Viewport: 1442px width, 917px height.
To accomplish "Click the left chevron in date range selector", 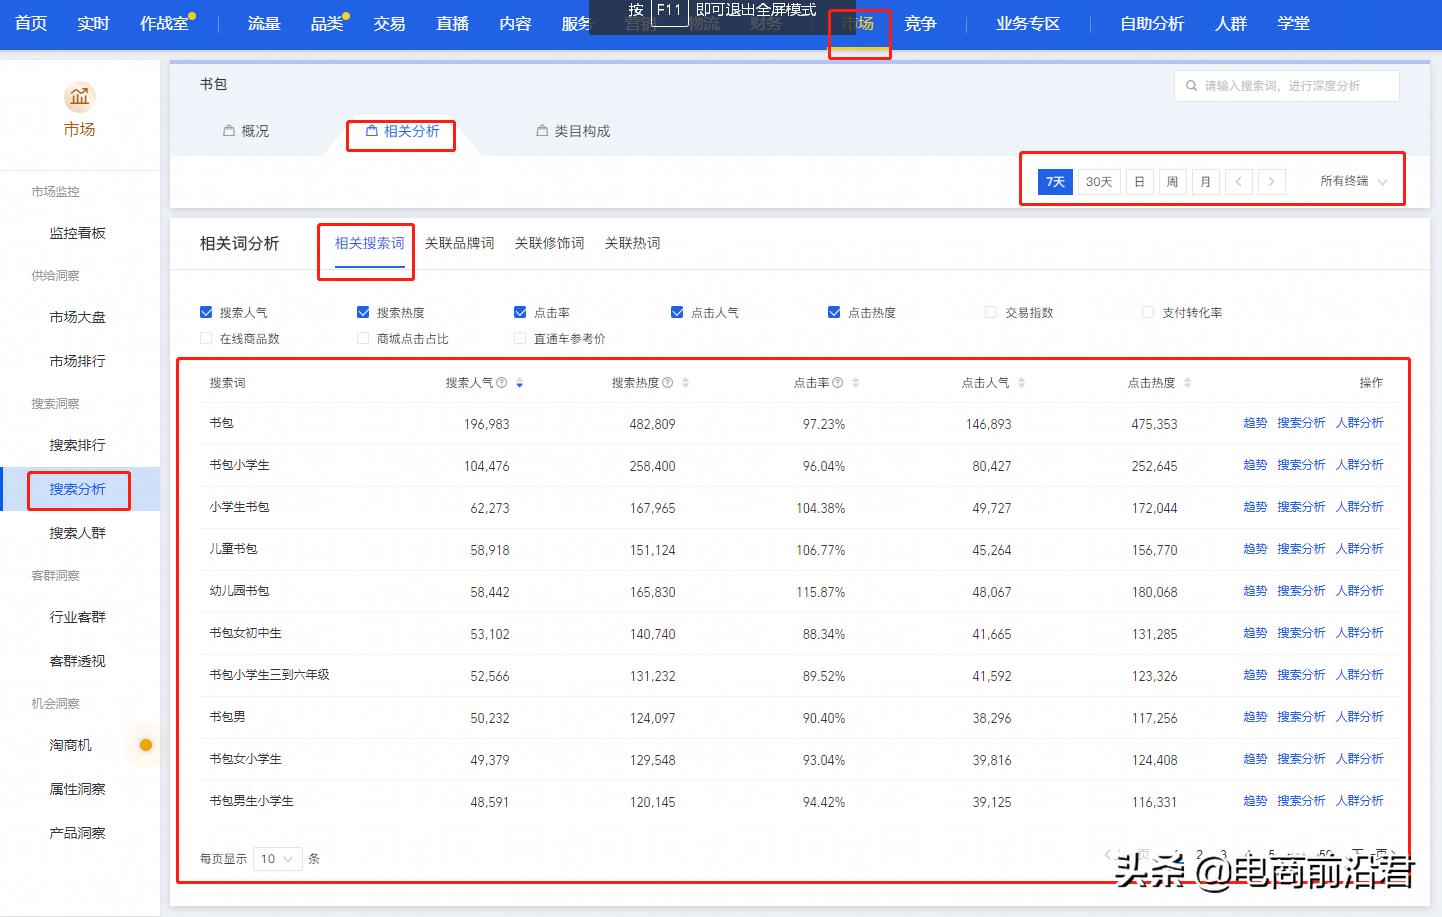I will click(x=1239, y=181).
